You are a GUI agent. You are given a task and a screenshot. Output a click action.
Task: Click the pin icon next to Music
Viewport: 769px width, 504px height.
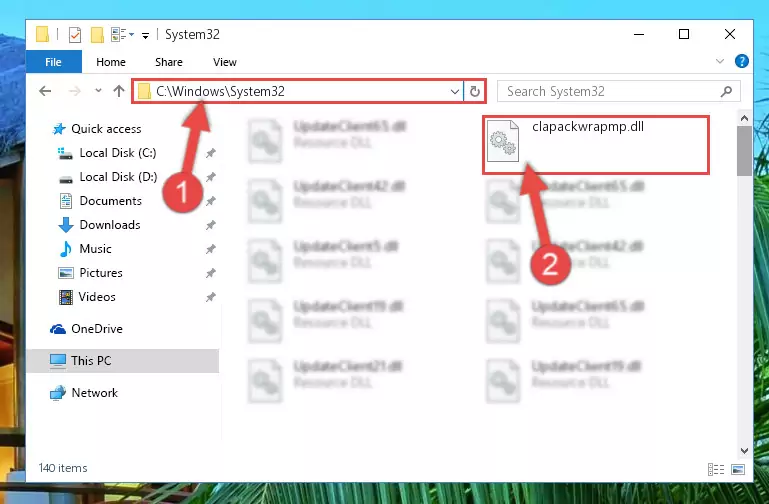(210, 249)
